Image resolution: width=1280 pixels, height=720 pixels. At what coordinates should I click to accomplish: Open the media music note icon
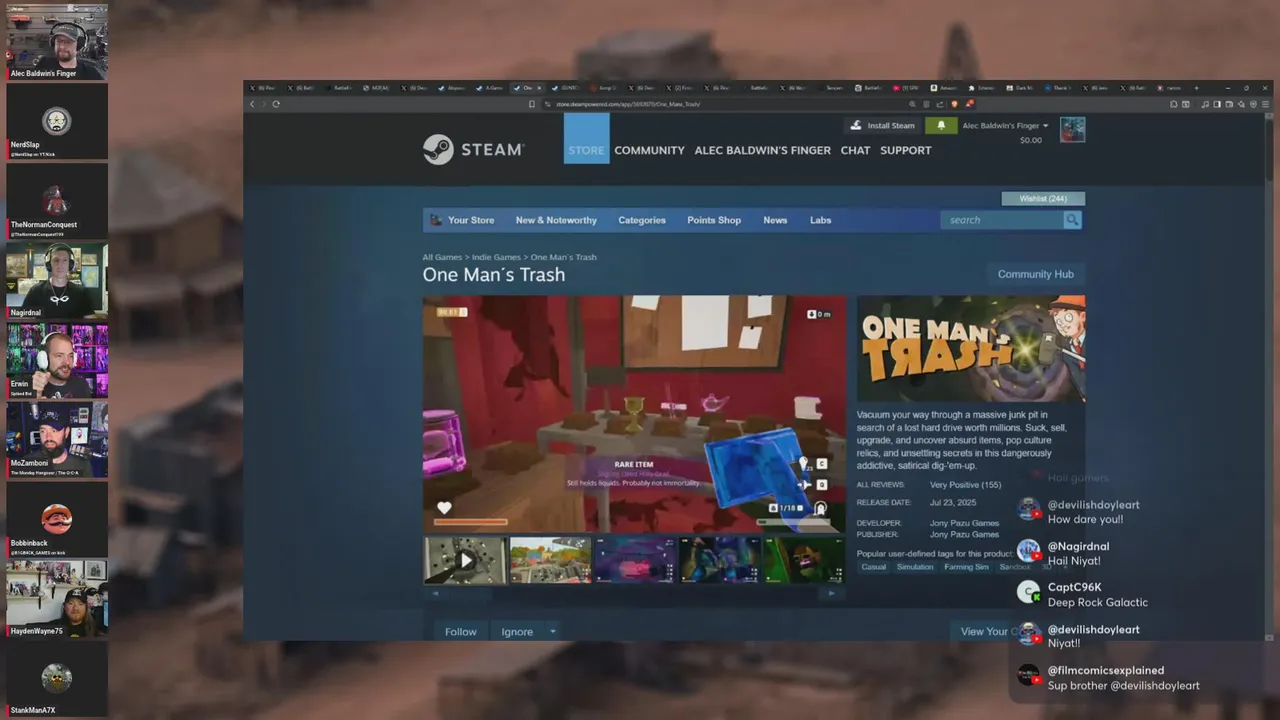(x=1205, y=104)
